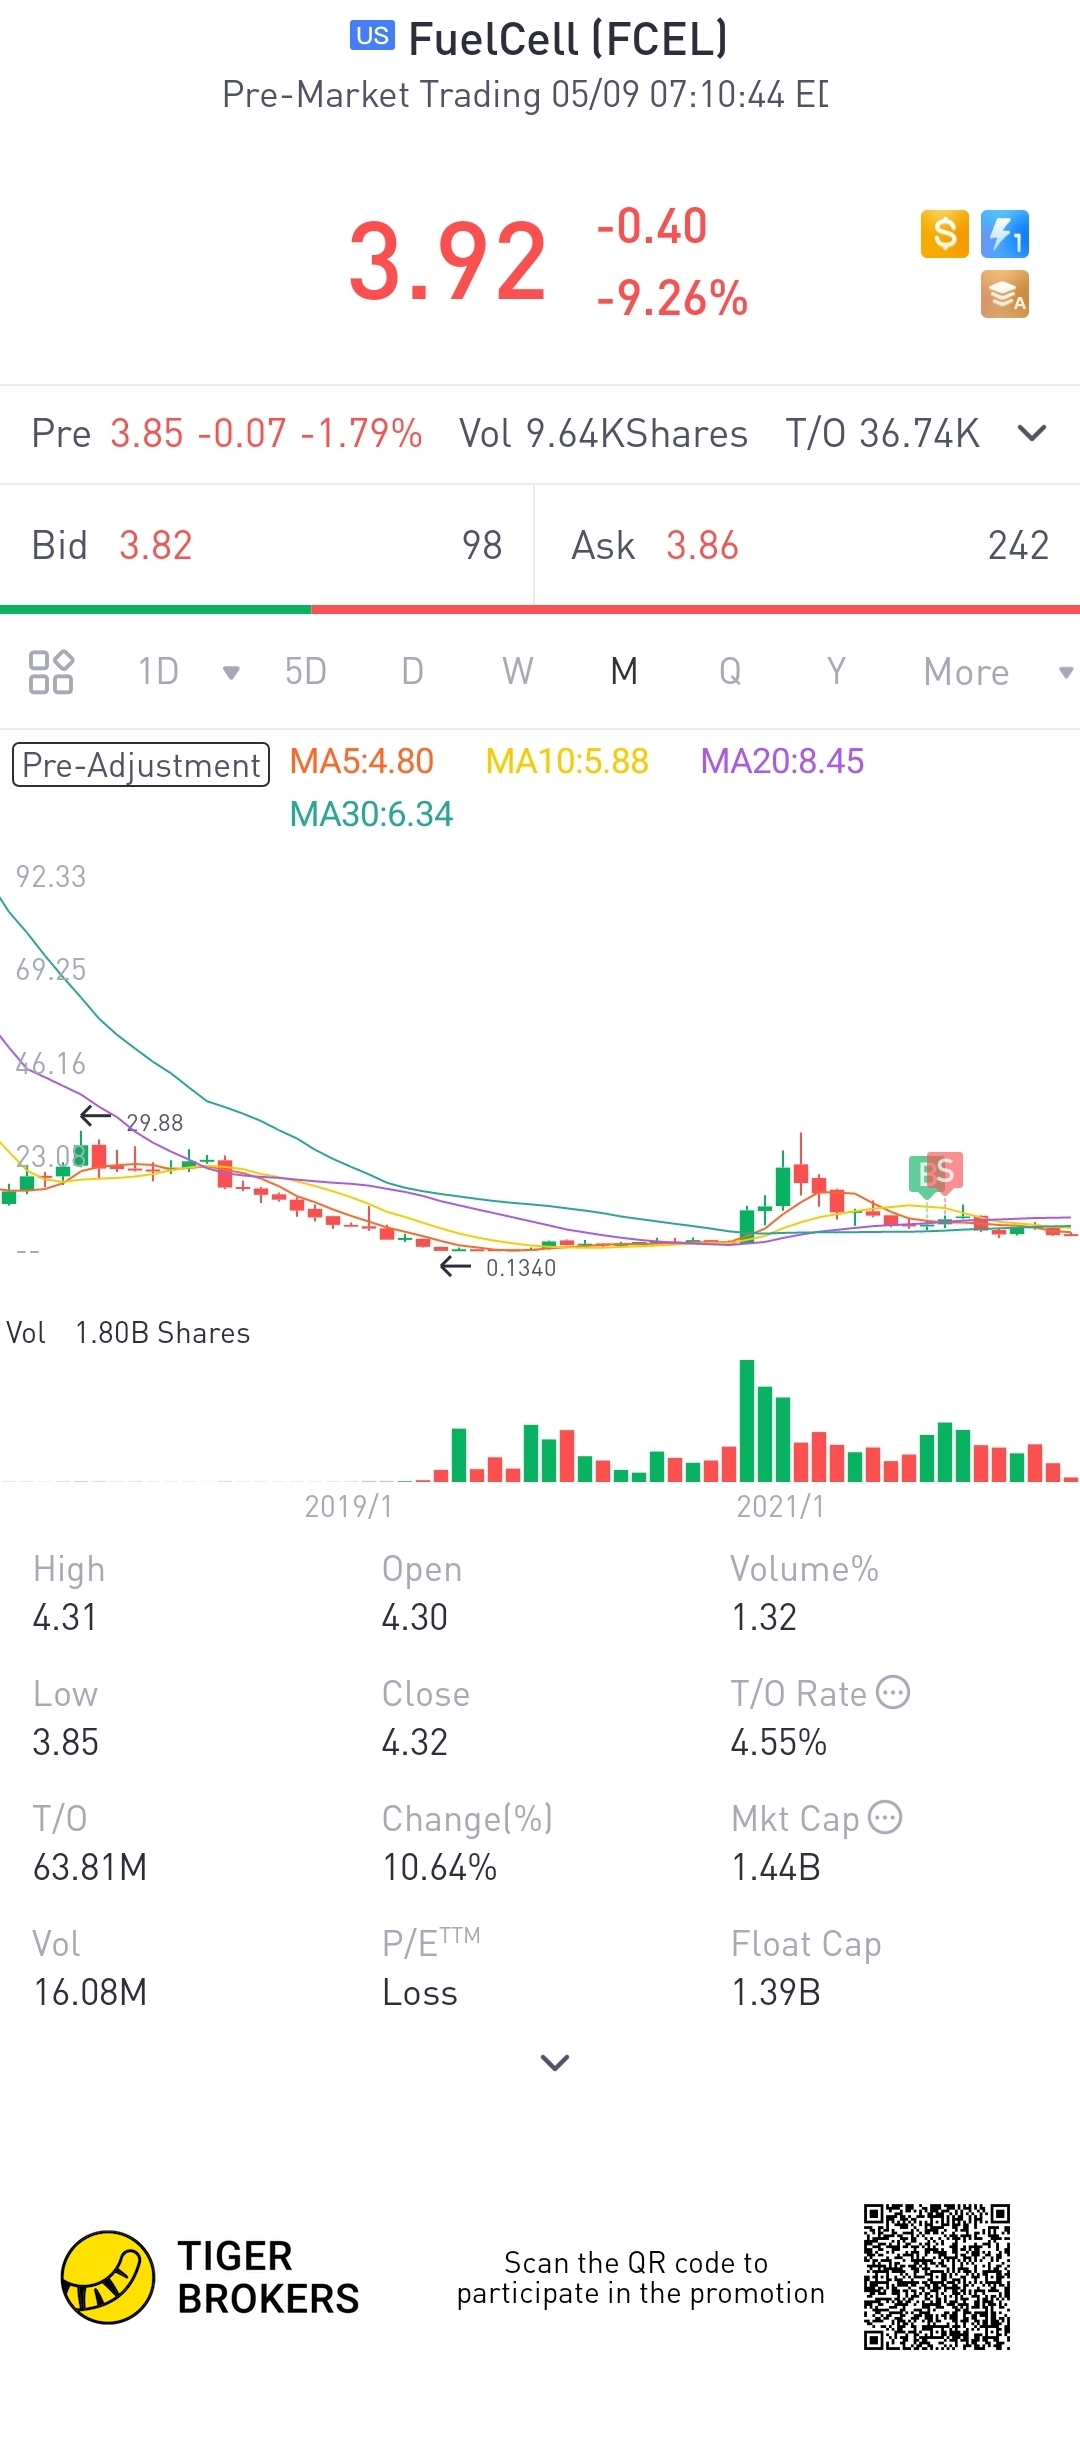Switch to the yearly Y chart tab
Screen dimensions: 1080x2450
coord(836,672)
